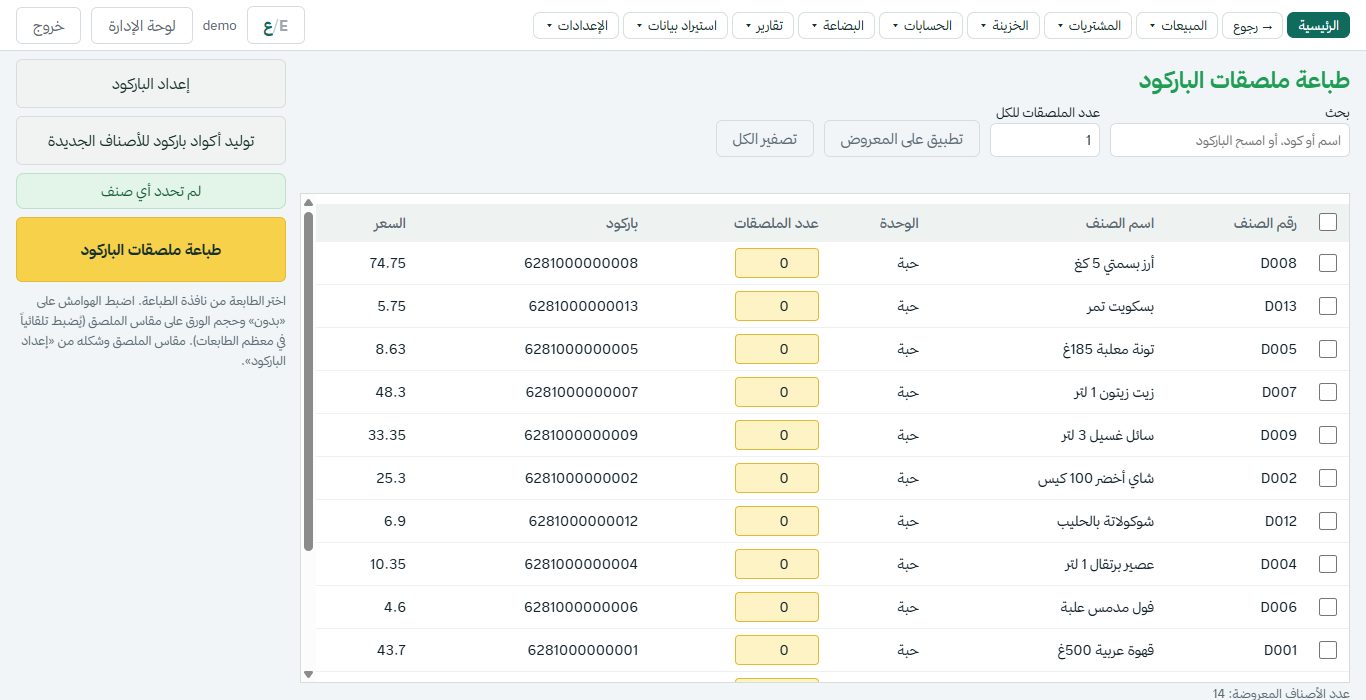Image resolution: width=1366 pixels, height=700 pixels.
Task: Click the رجوع back button
Action: click(1252, 26)
